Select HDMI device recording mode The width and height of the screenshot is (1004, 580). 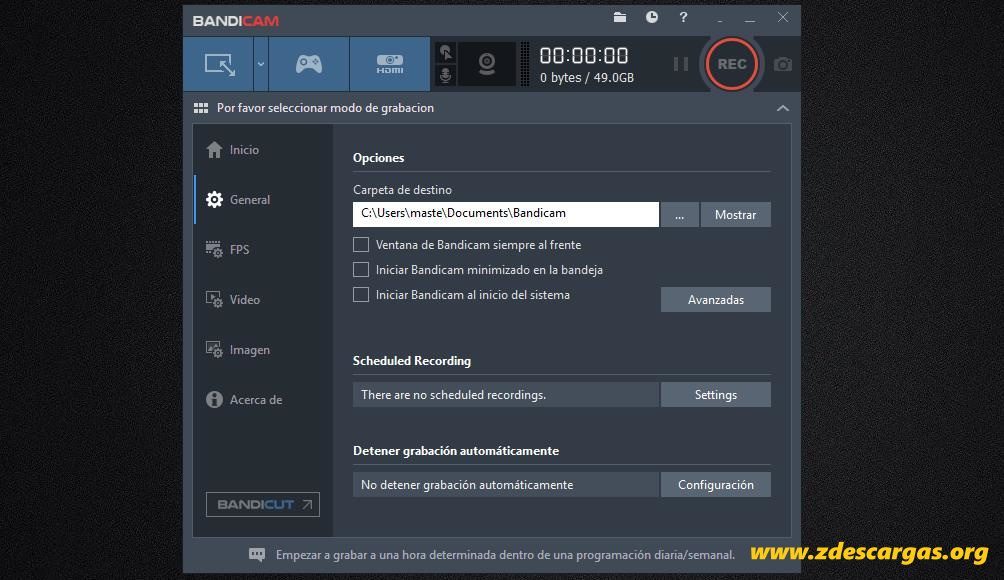(x=389, y=64)
